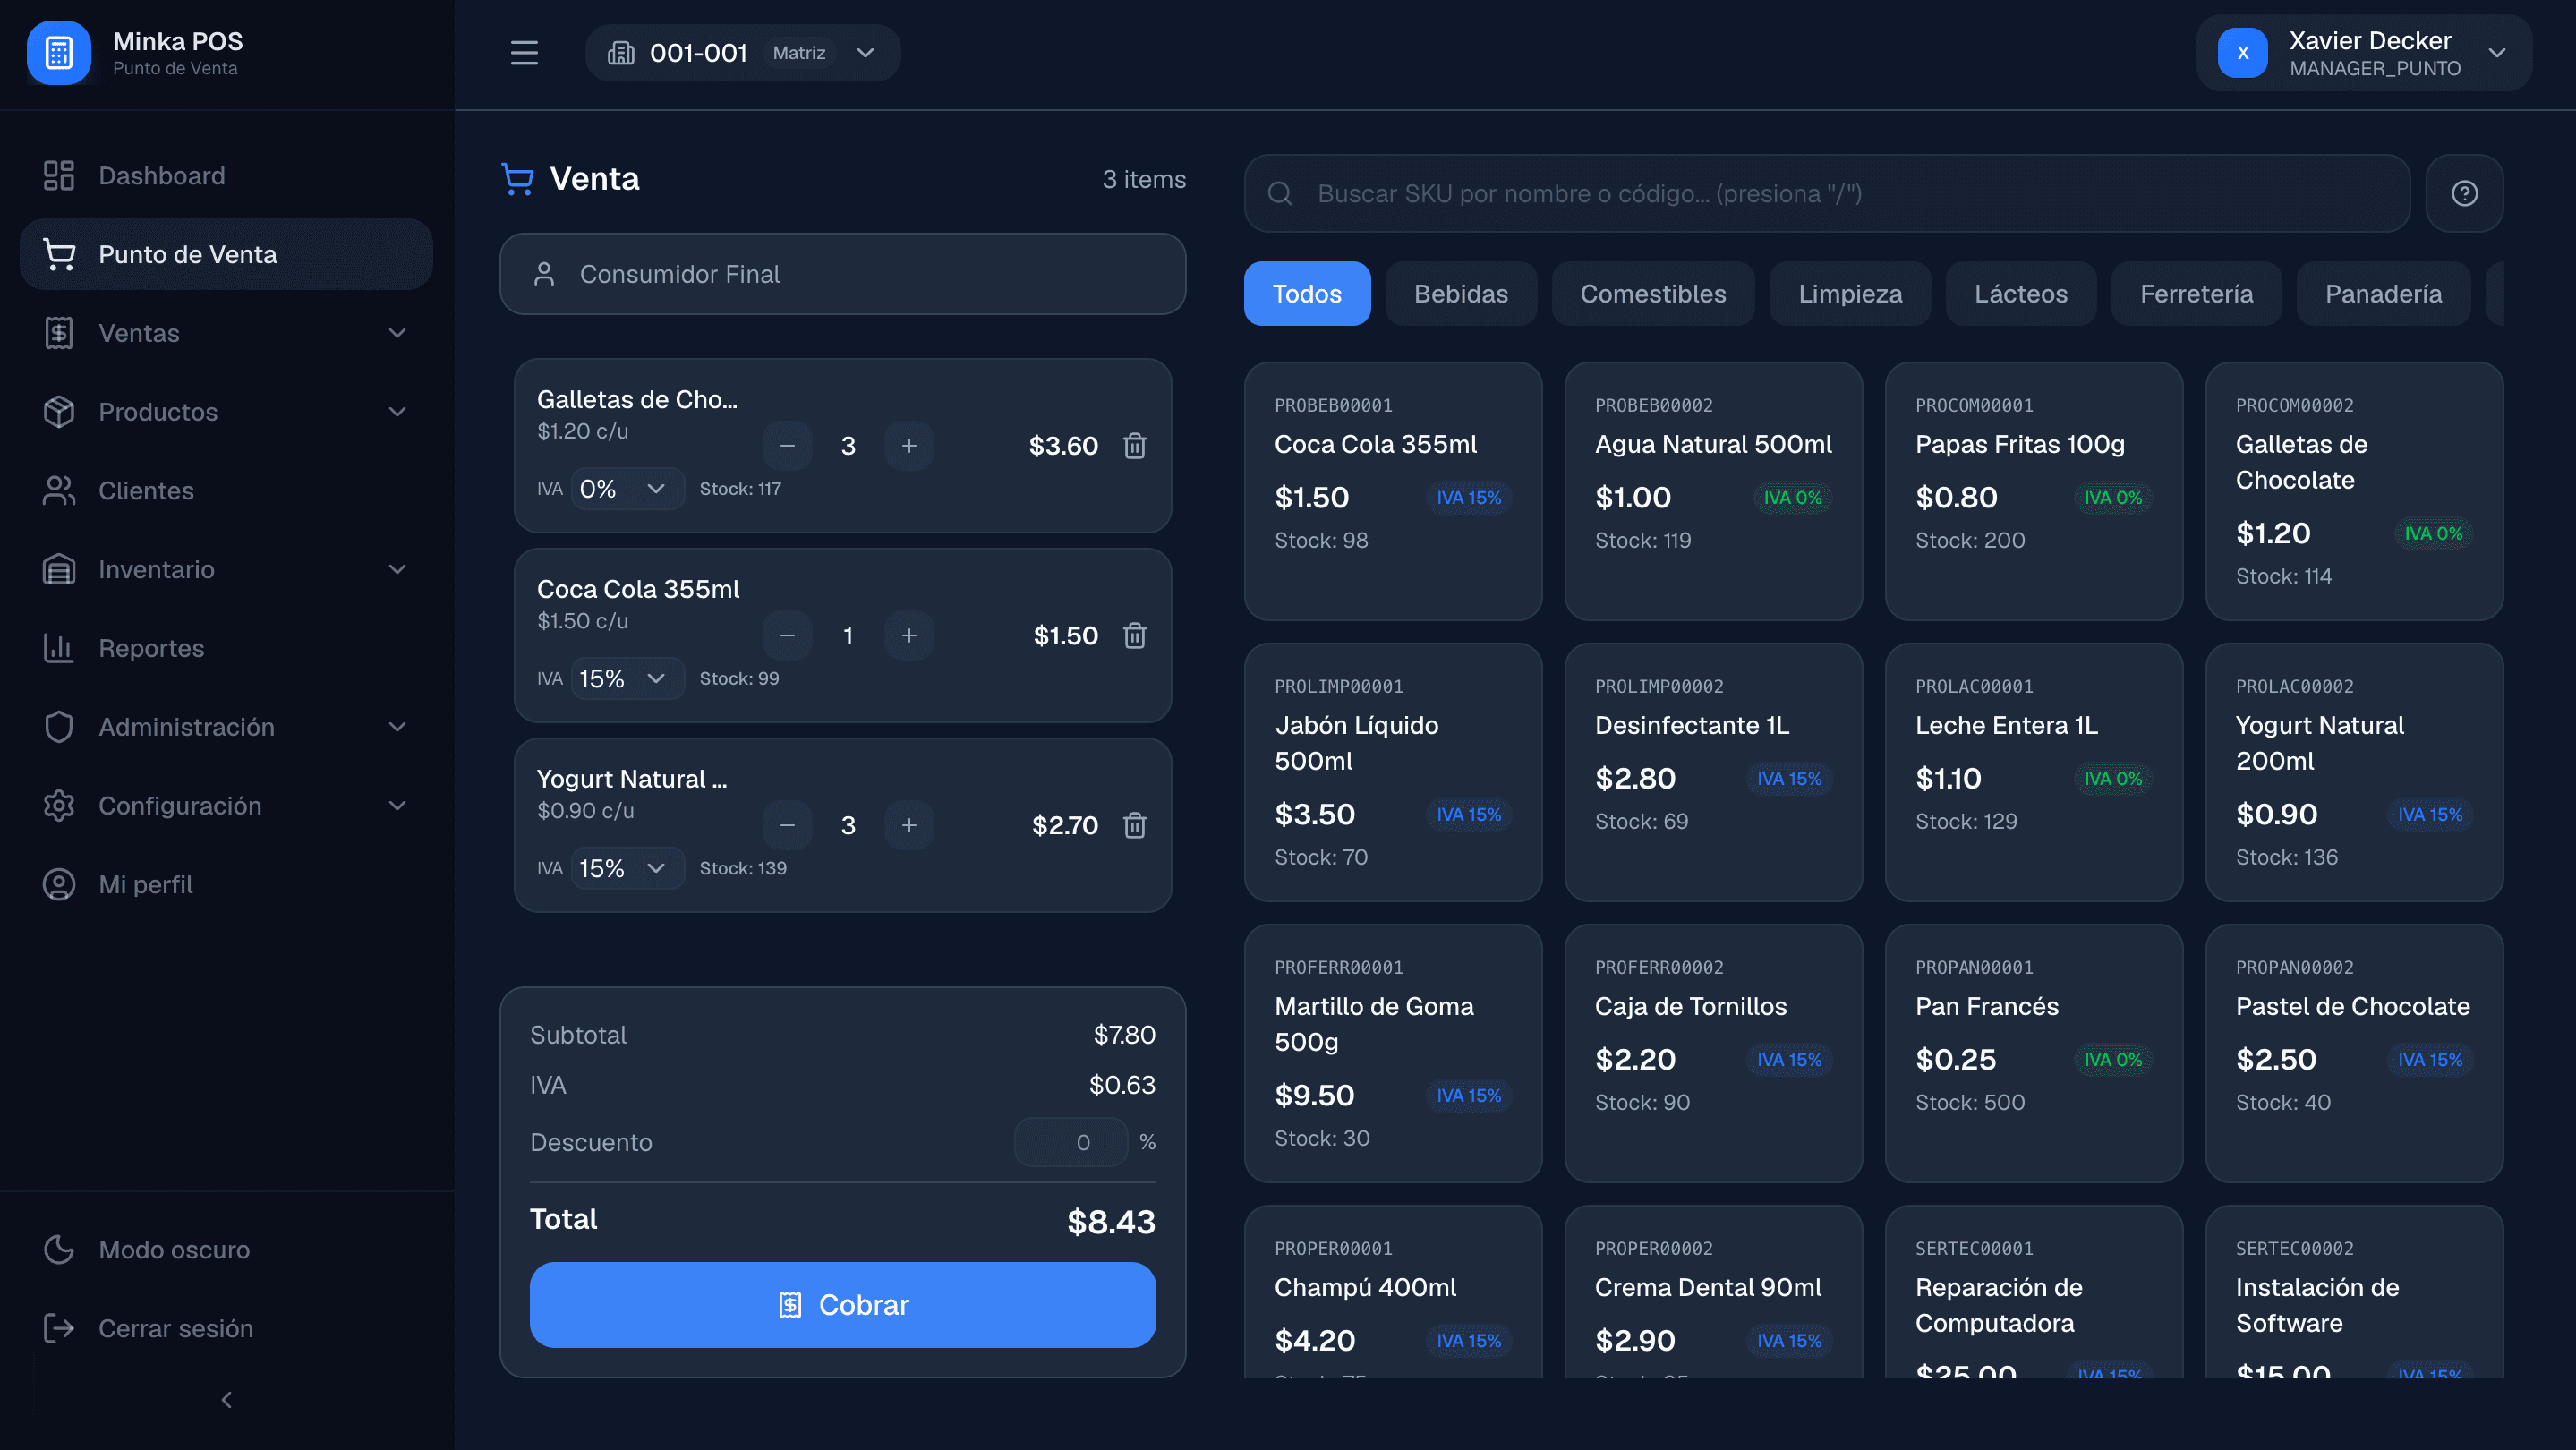Click trash icon for Yogurt Natural item
Viewport: 2576px width, 1450px height.
tap(1134, 826)
